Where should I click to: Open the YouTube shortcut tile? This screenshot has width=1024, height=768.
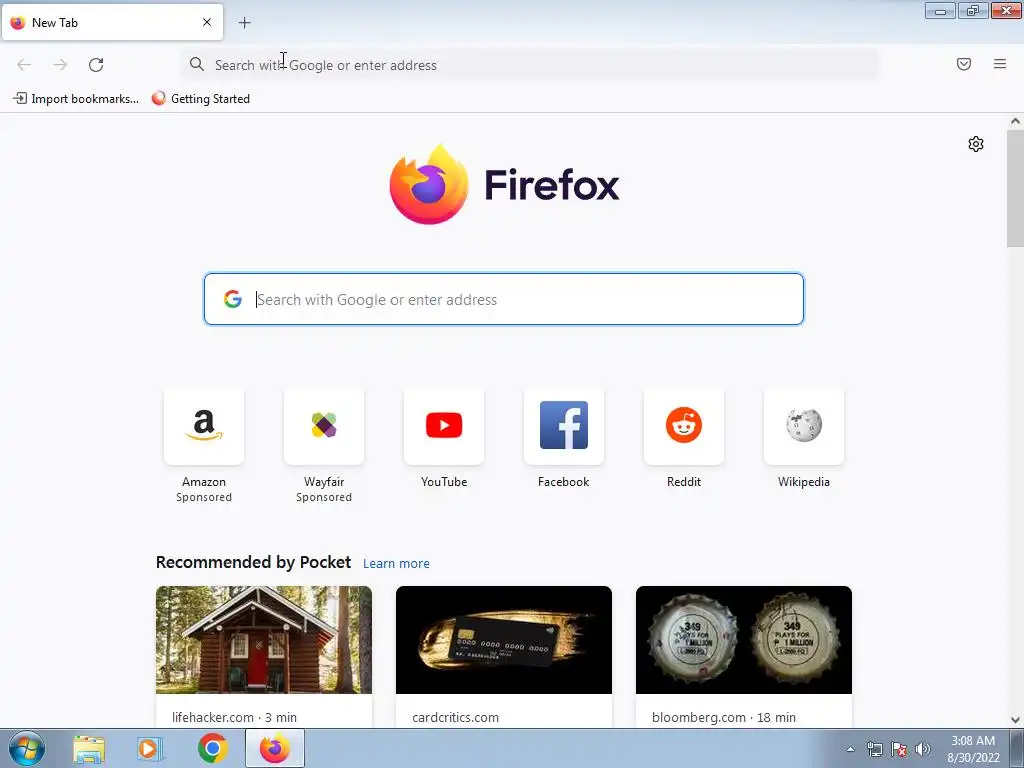[444, 426]
